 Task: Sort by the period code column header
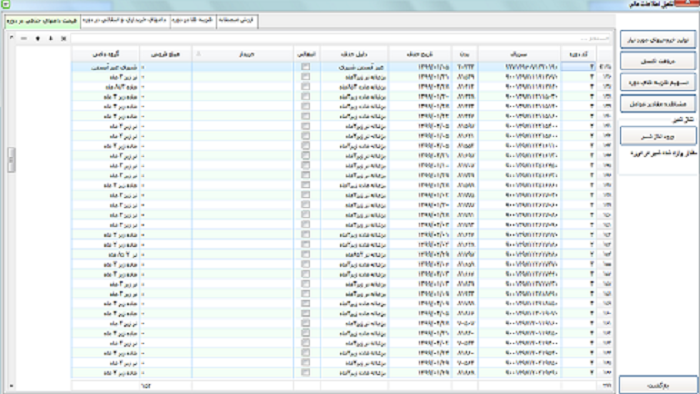tap(578, 54)
